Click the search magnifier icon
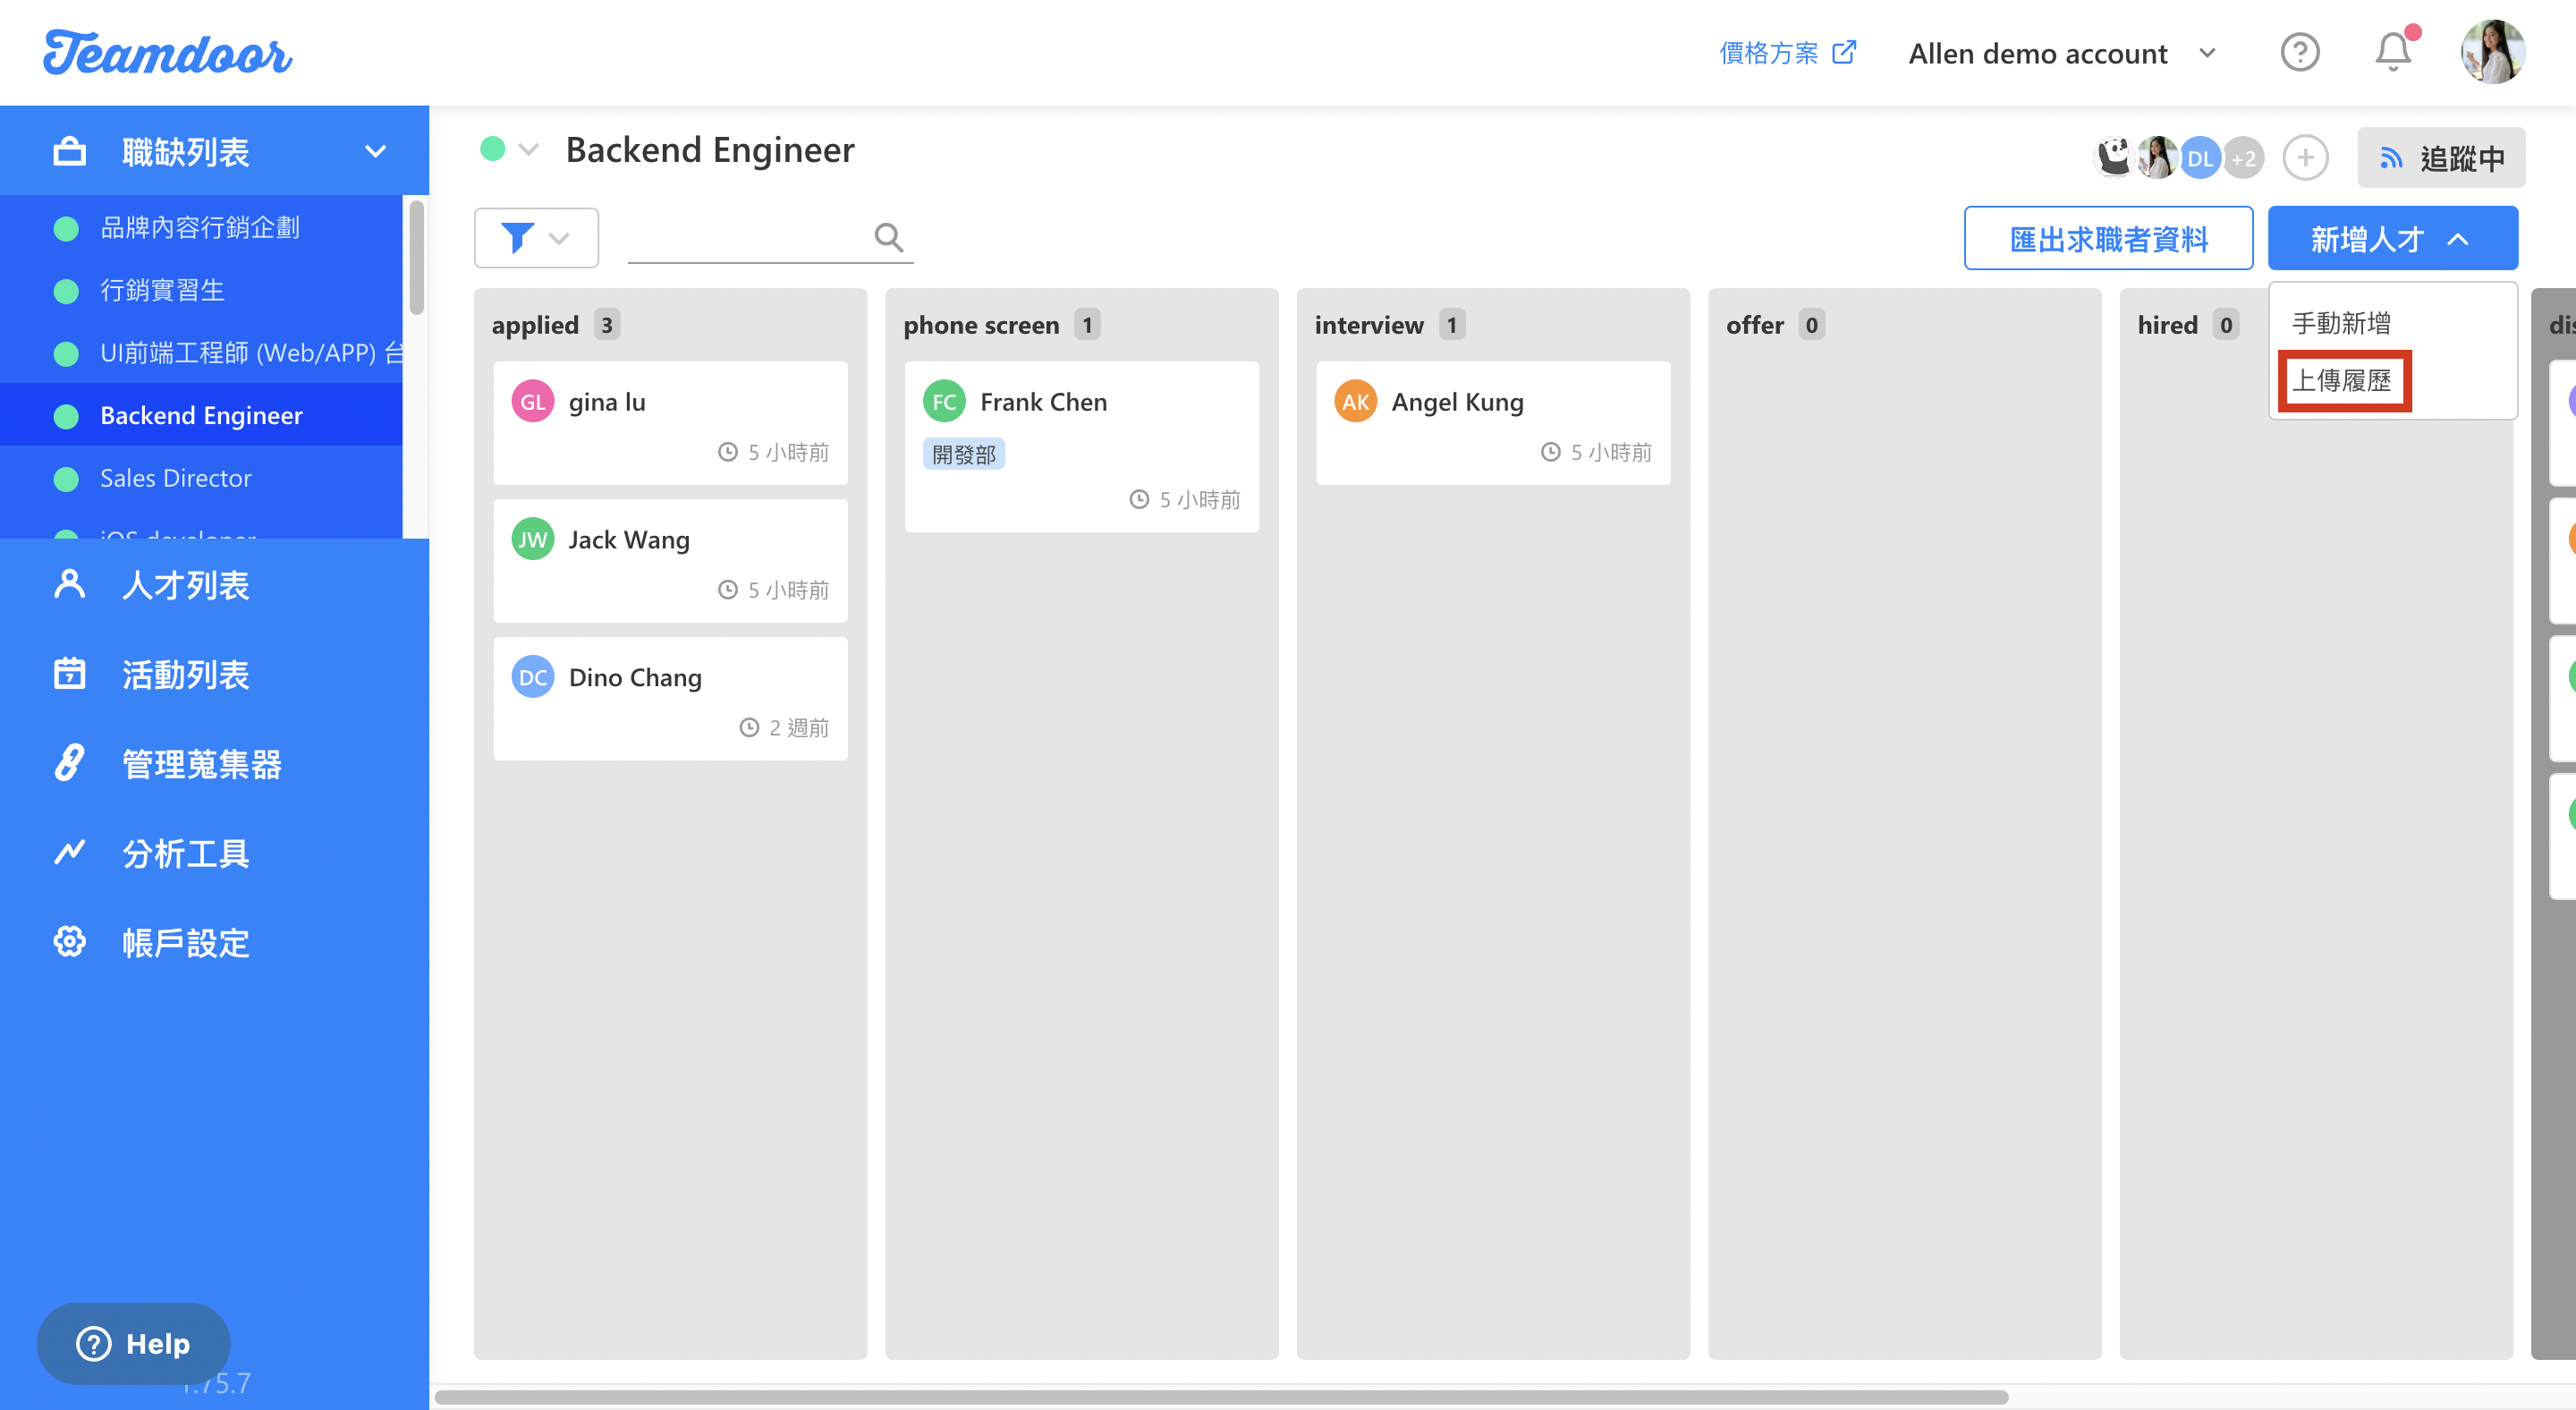Image resolution: width=2576 pixels, height=1410 pixels. 888,237
